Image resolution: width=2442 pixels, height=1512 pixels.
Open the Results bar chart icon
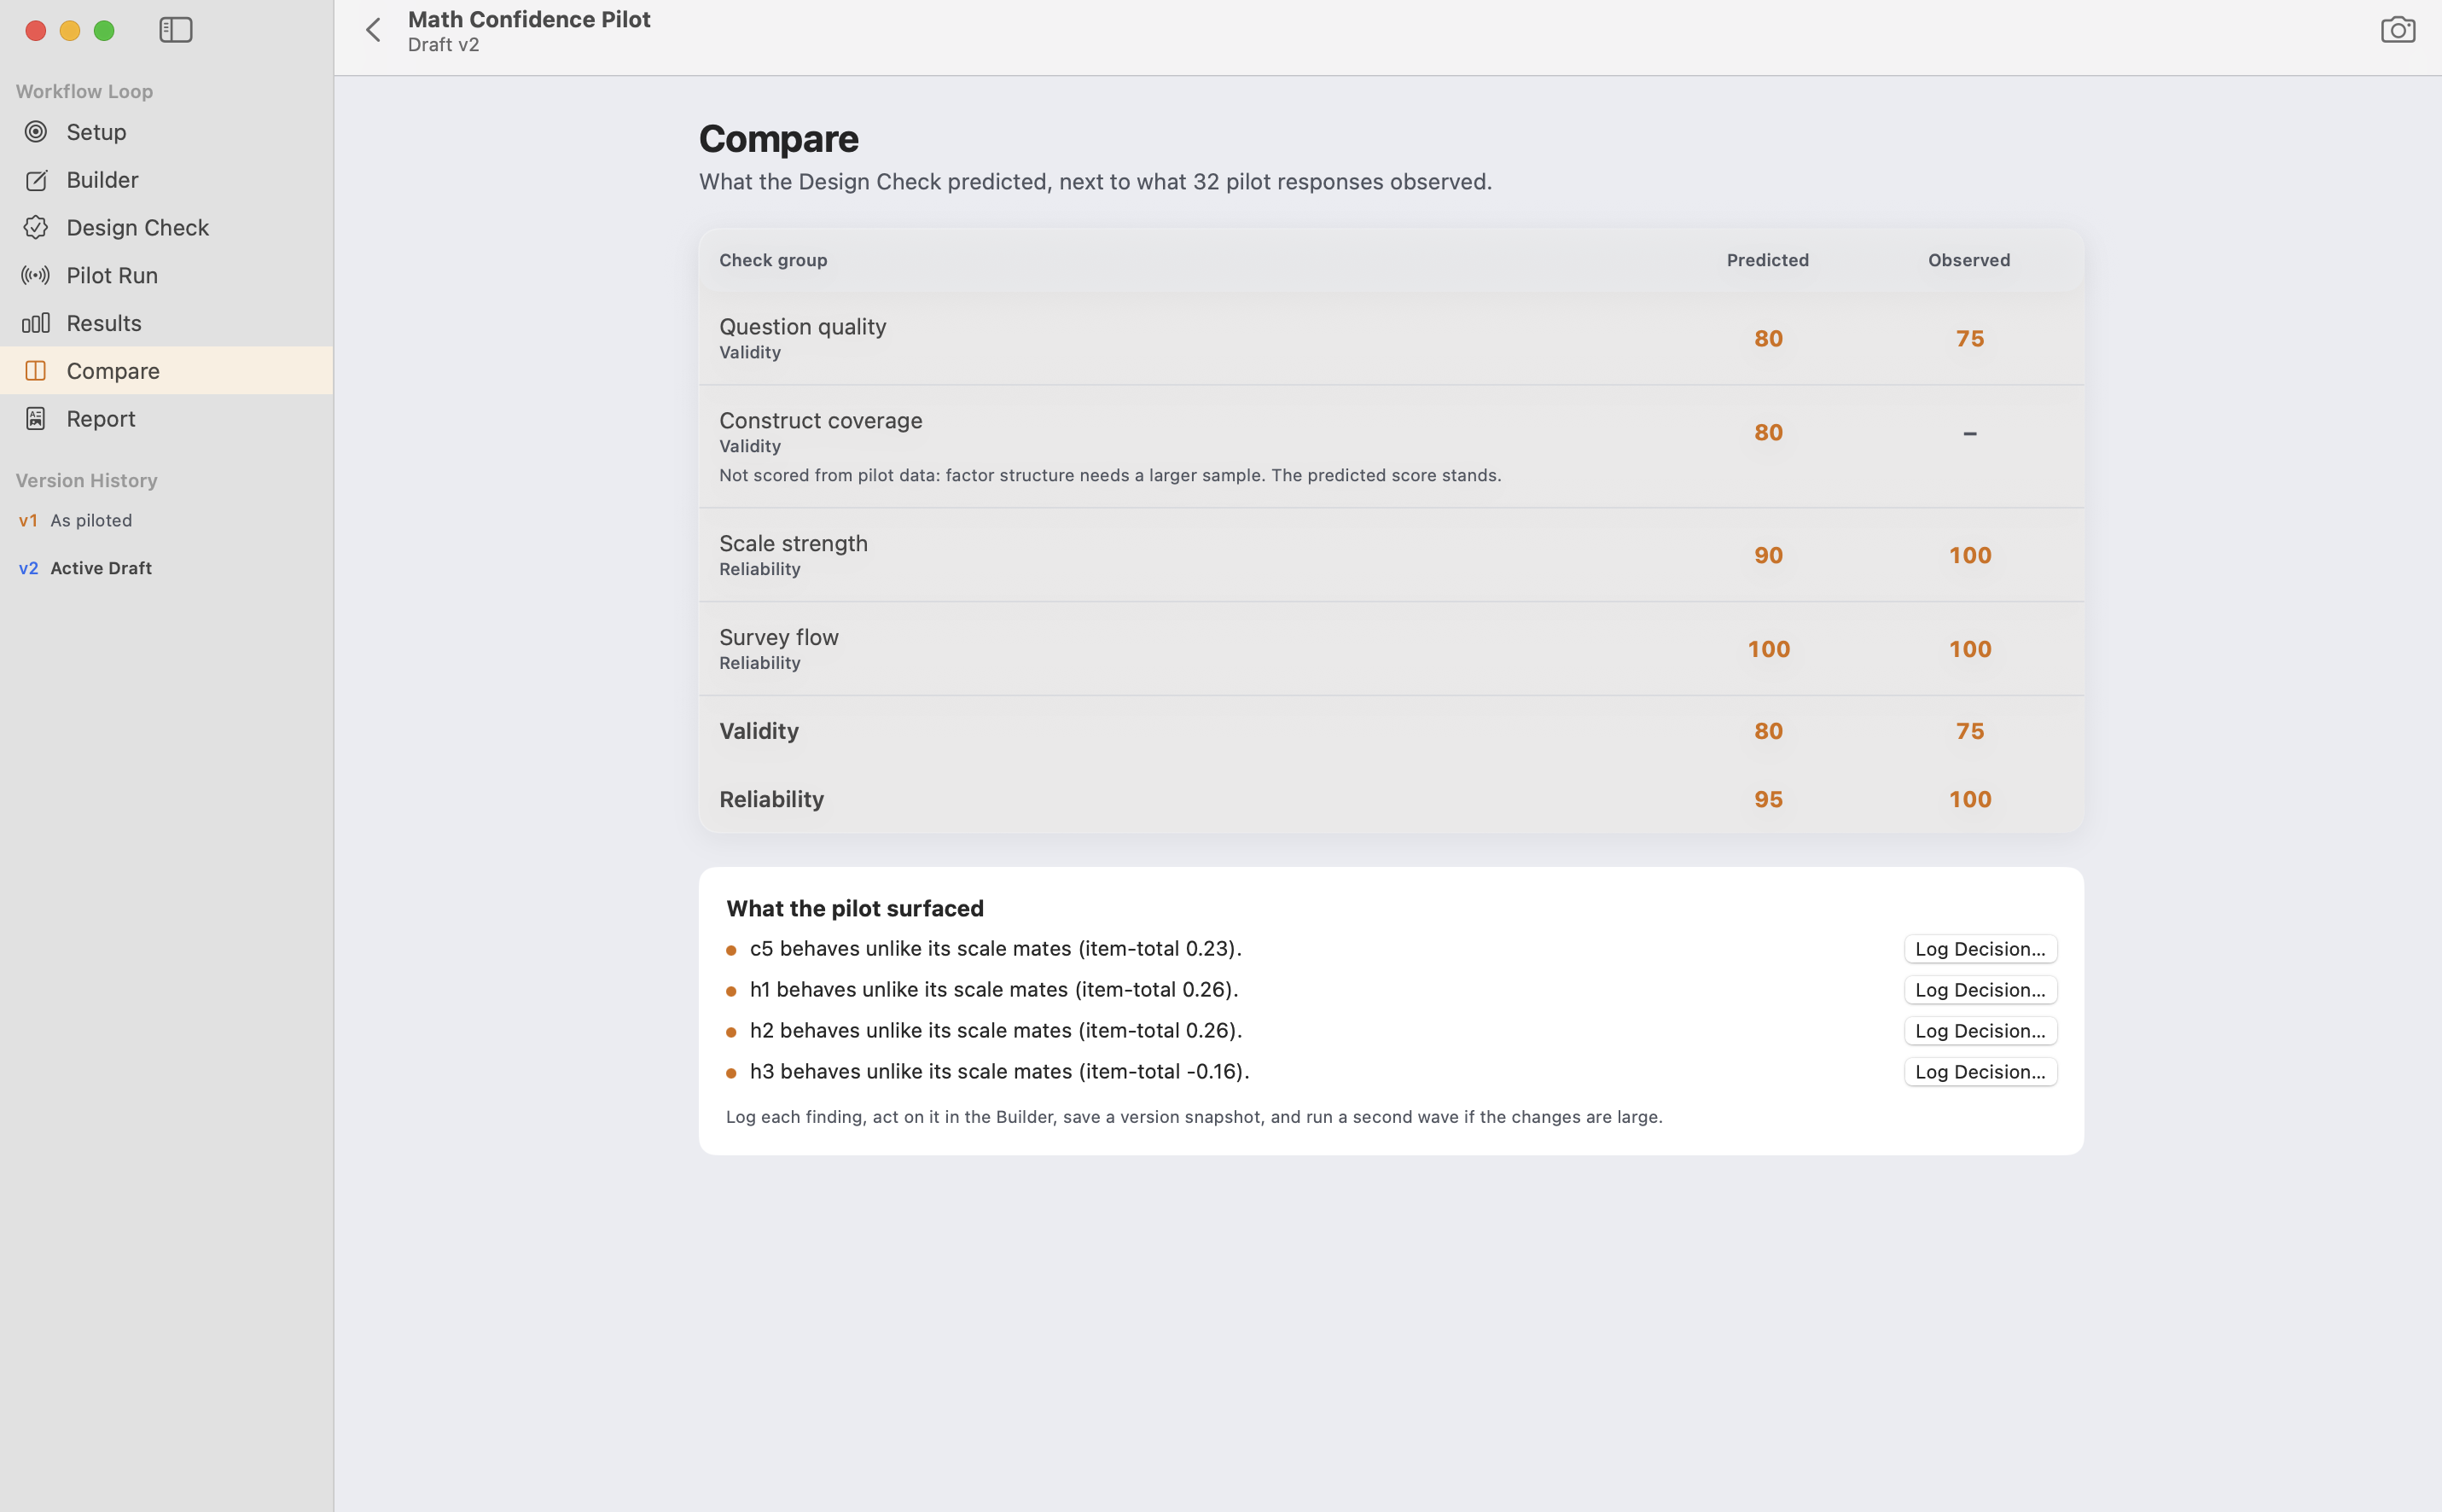tap(36, 323)
